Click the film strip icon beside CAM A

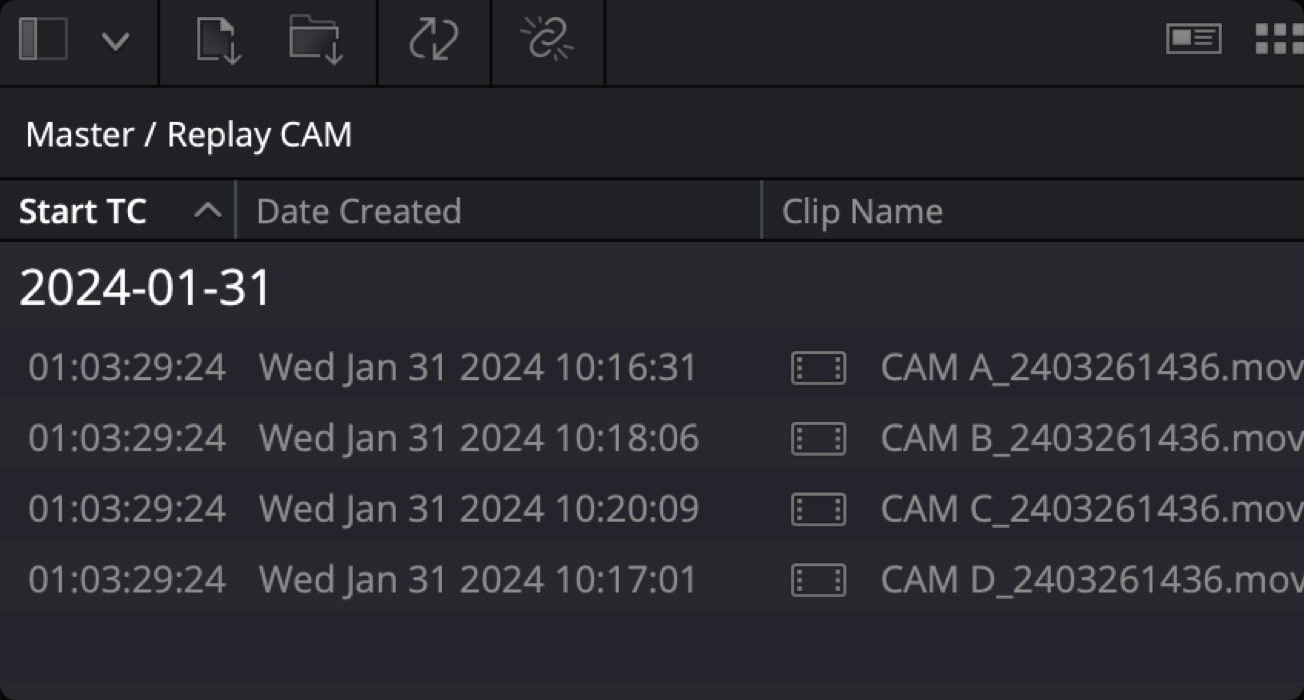(820, 367)
